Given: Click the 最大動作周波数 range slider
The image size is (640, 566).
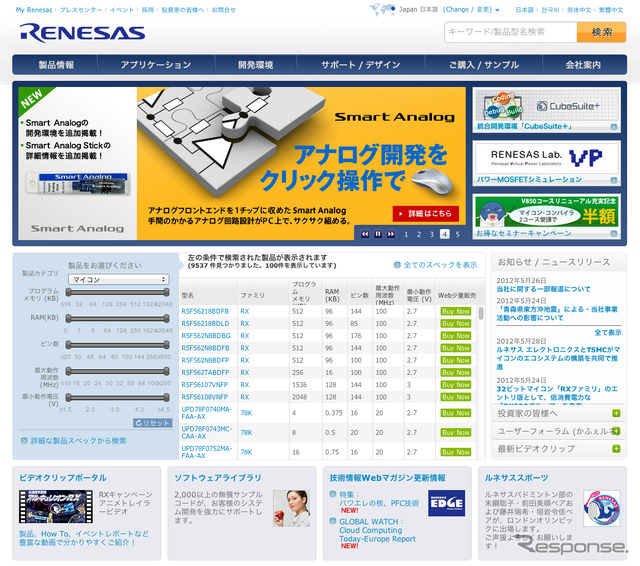Looking at the screenshot, I should 118,371.
